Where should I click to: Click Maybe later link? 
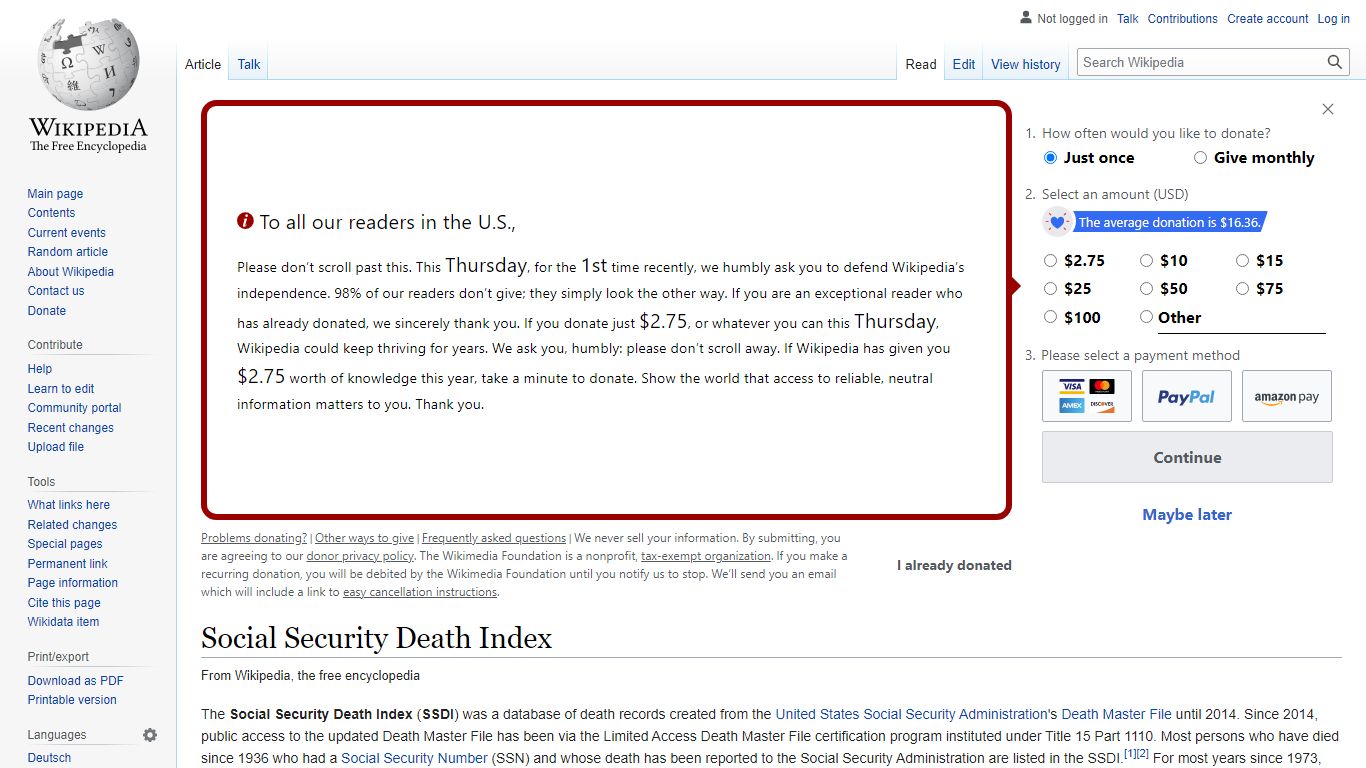[1187, 514]
